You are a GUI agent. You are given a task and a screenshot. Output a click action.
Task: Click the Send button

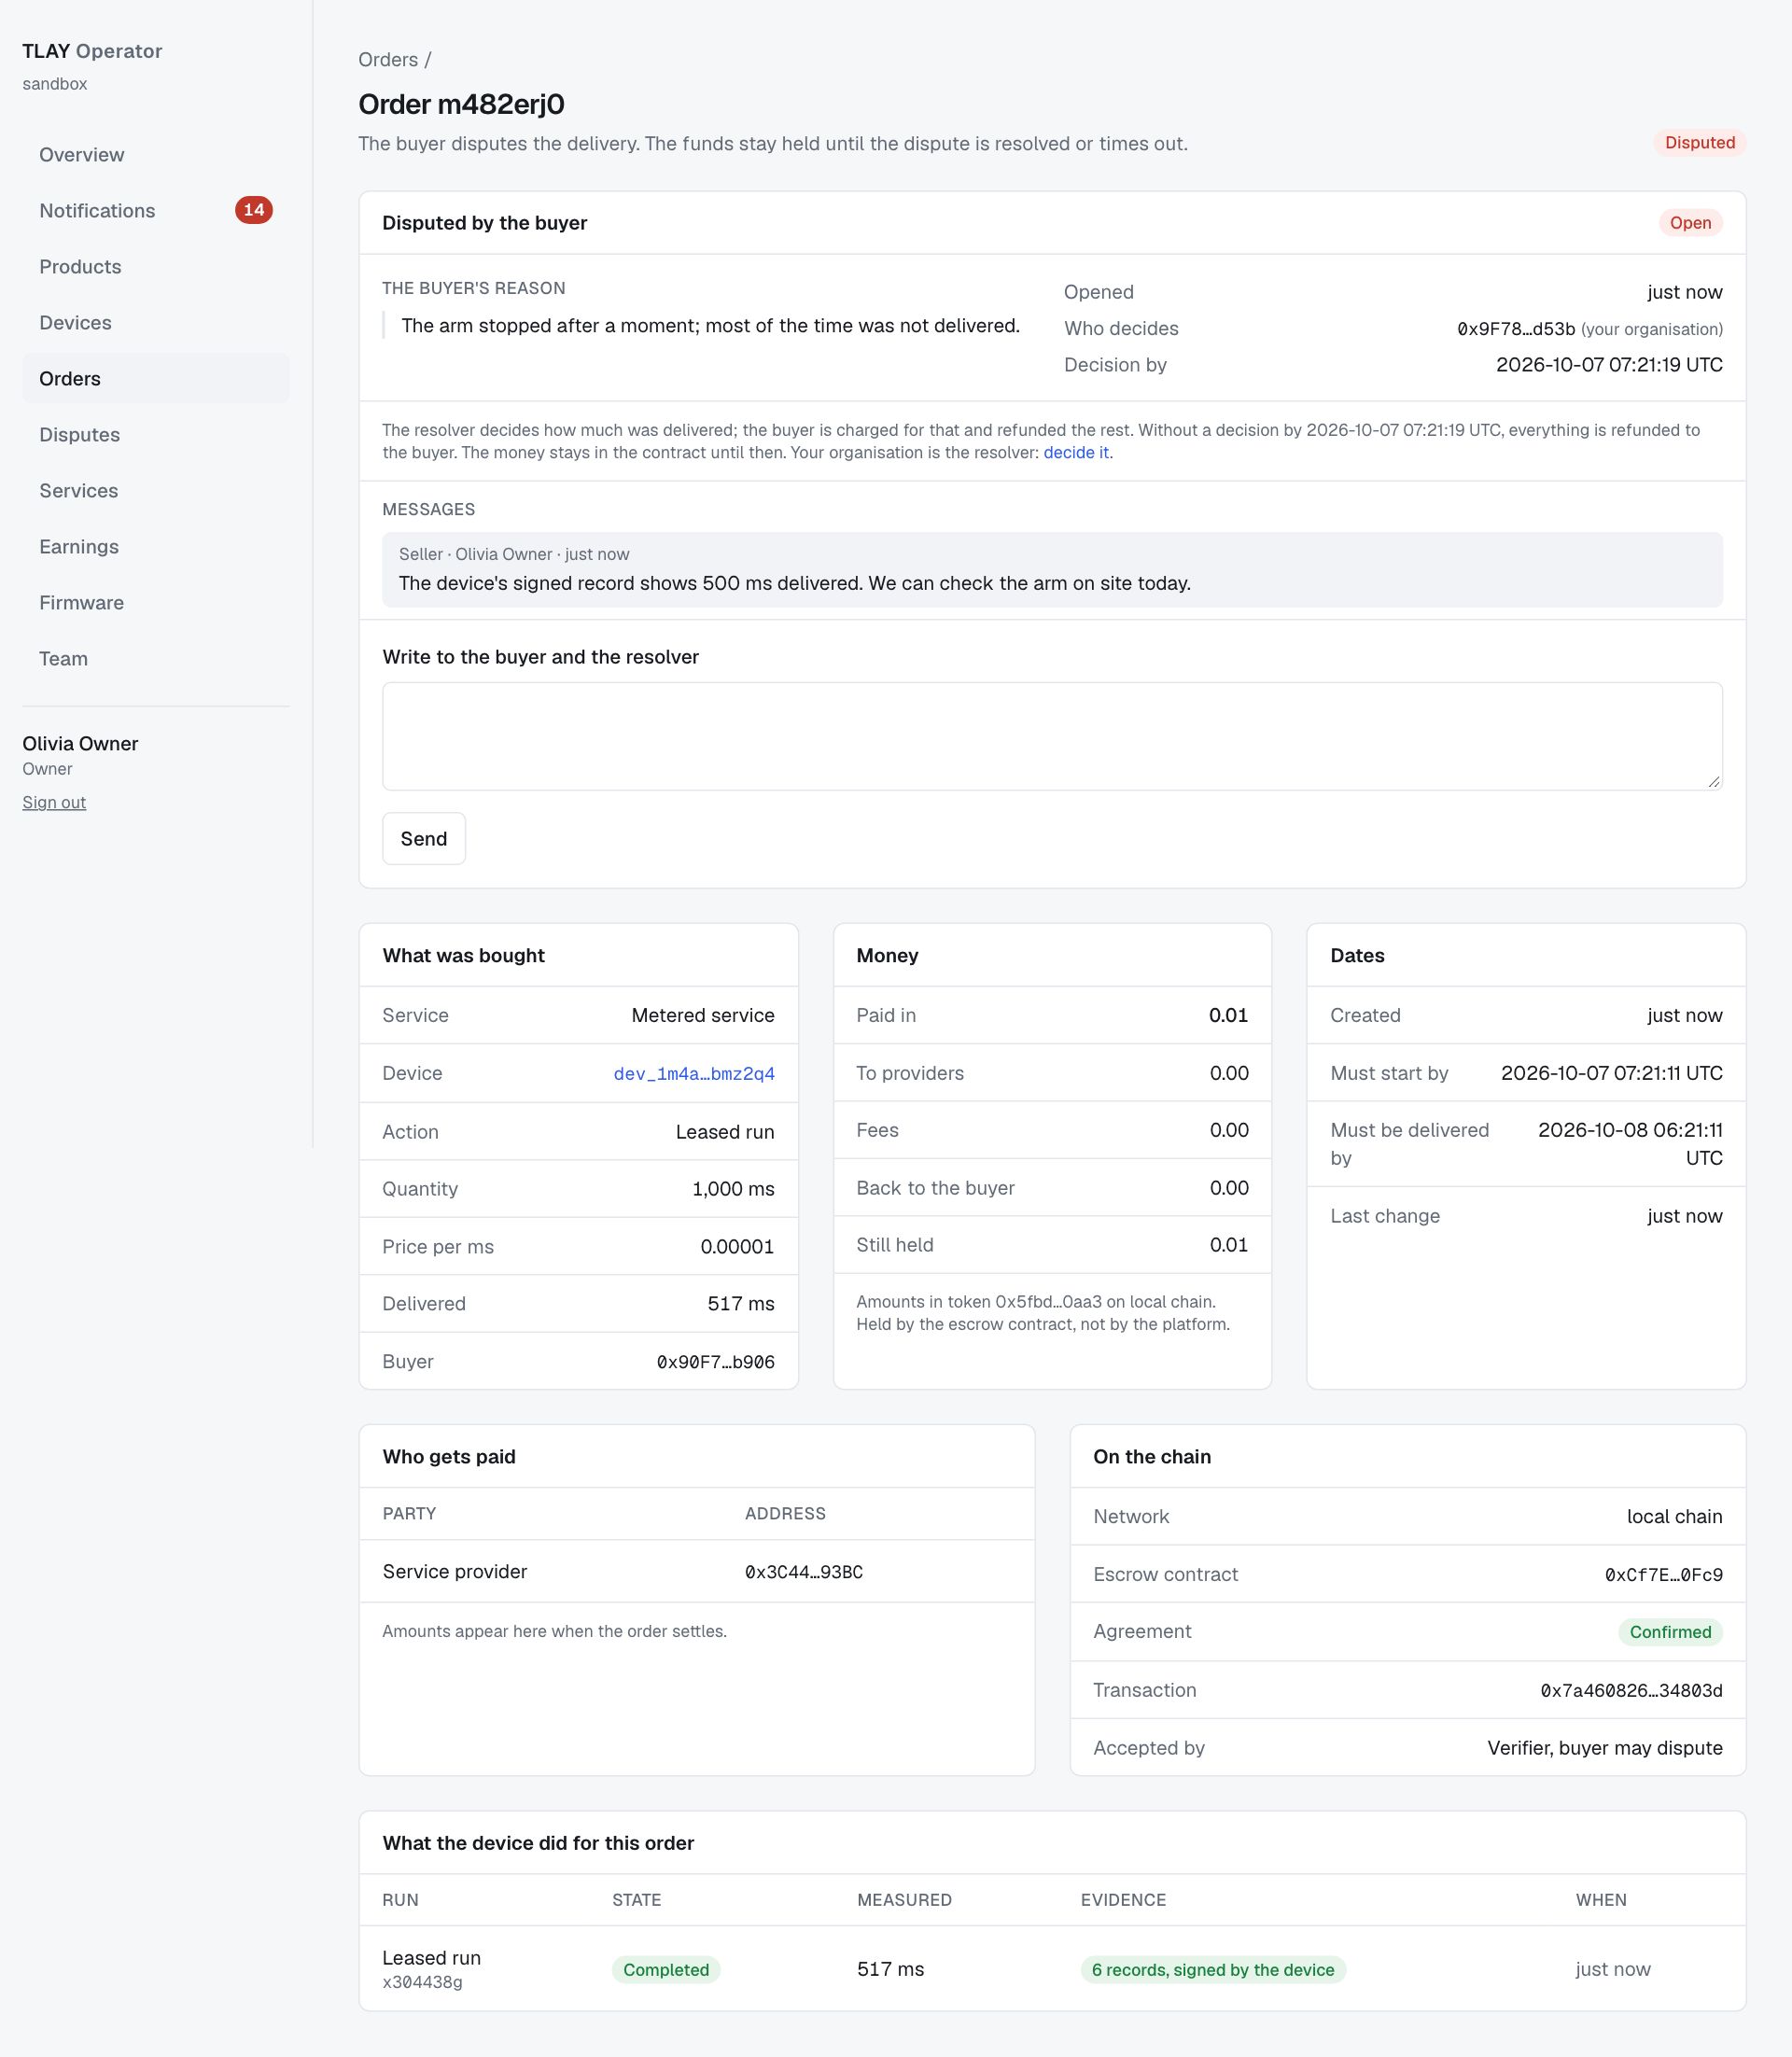[424, 839]
